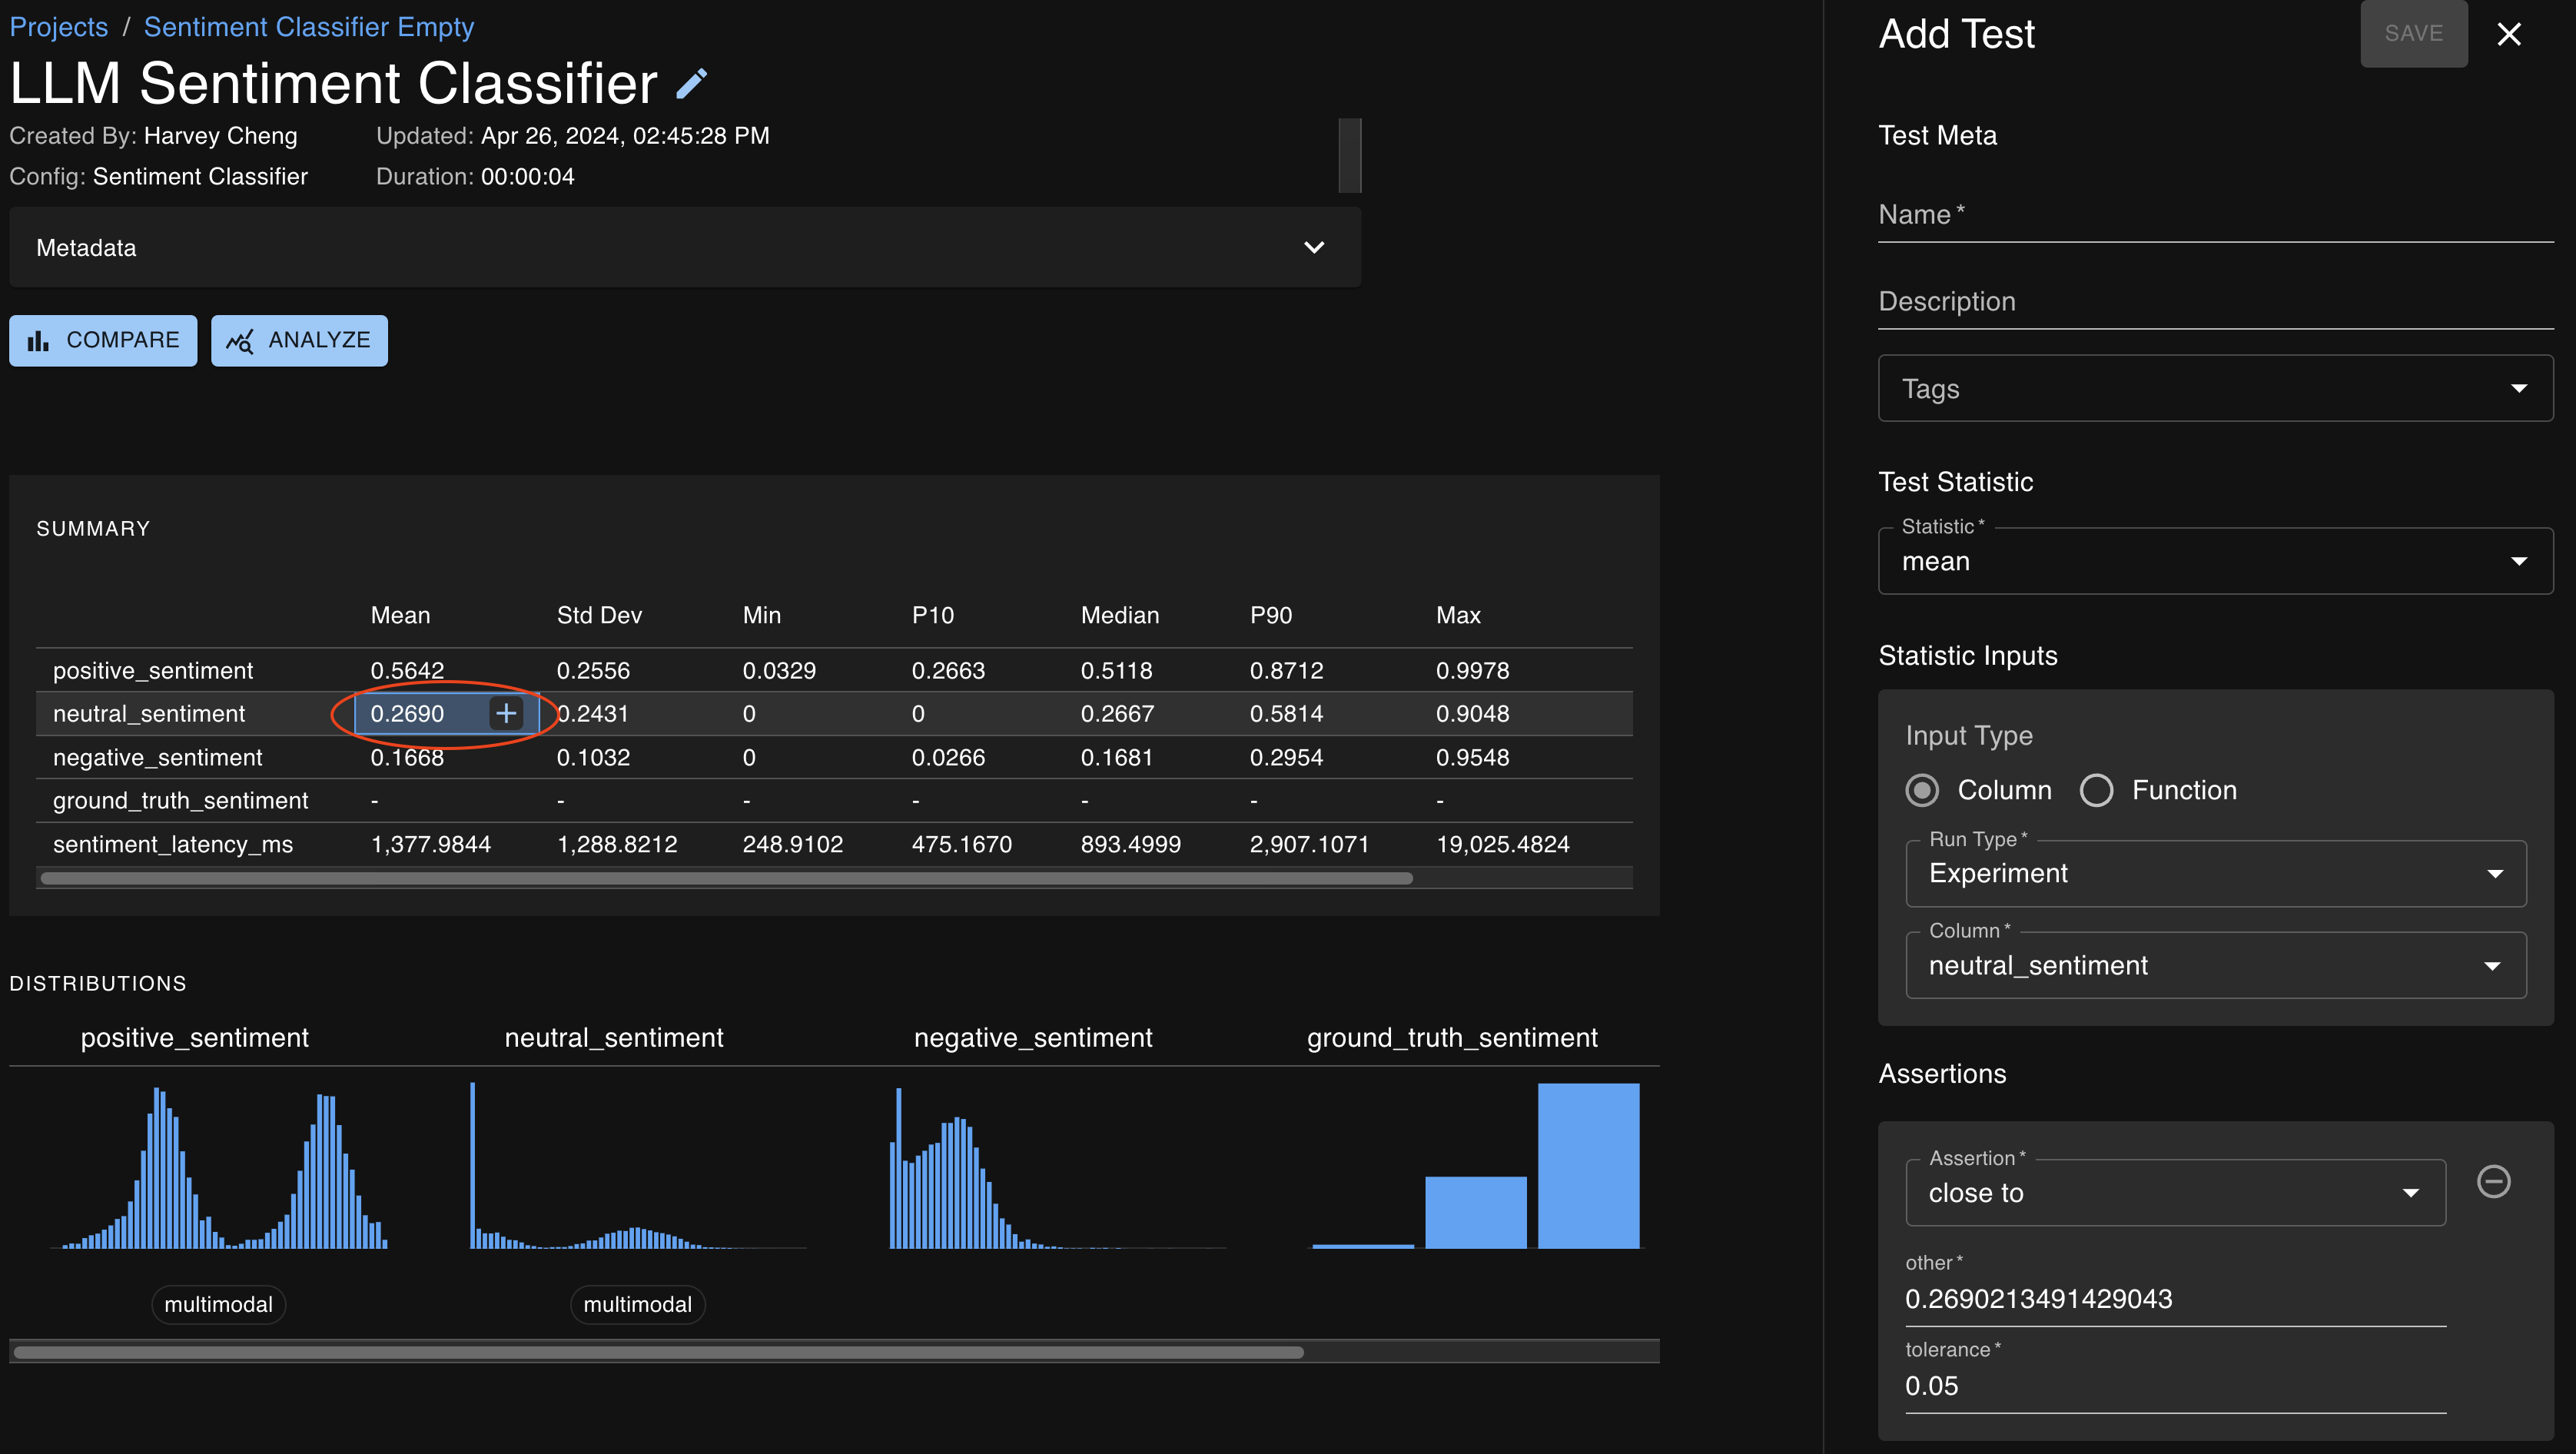The height and width of the screenshot is (1454, 2576).
Task: Open the Tags dropdown arrow
Action: click(2518, 388)
